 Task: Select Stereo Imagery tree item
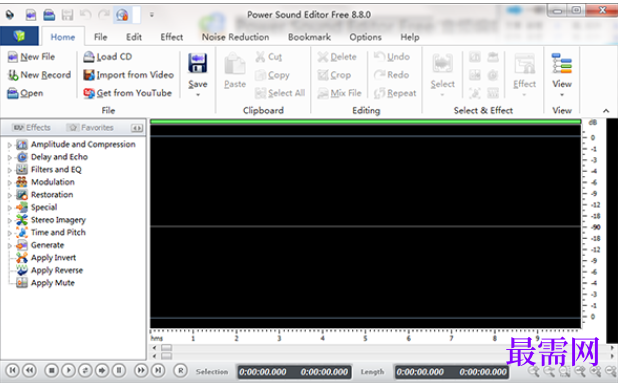pyautogui.click(x=58, y=220)
